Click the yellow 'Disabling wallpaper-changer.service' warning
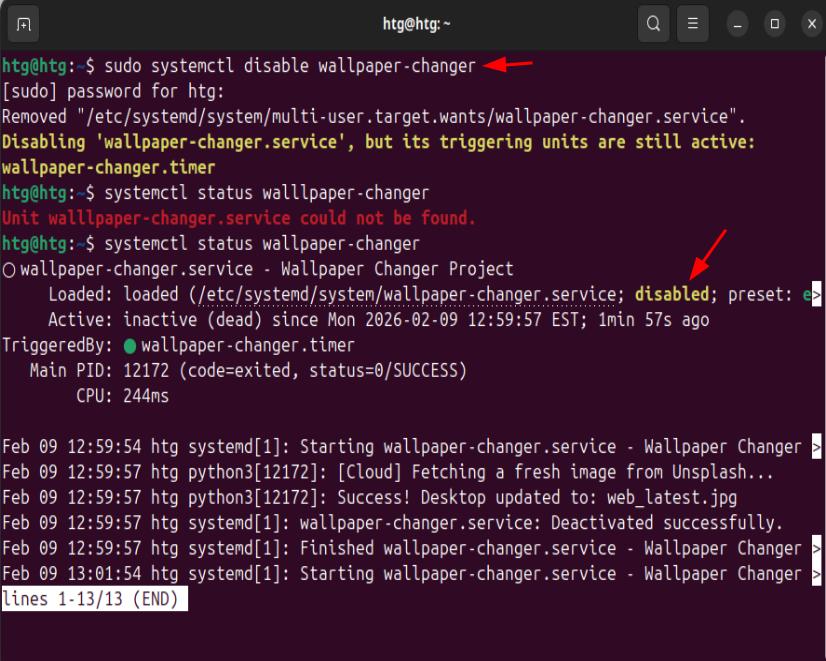The image size is (826, 661). coord(378,142)
